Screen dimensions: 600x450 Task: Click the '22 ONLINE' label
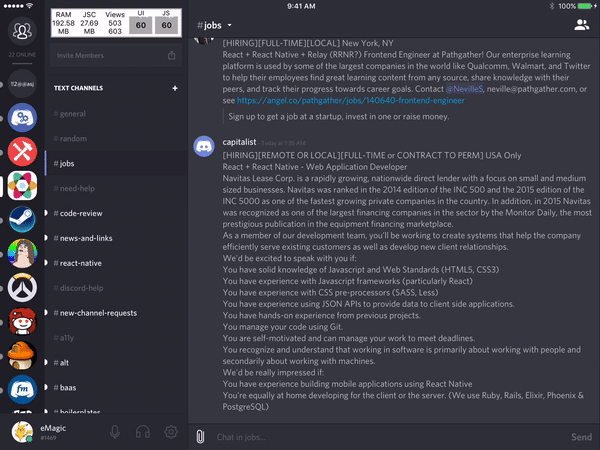tap(22, 55)
